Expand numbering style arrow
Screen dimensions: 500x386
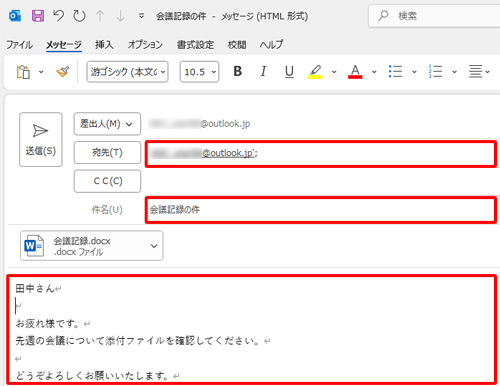(454, 72)
